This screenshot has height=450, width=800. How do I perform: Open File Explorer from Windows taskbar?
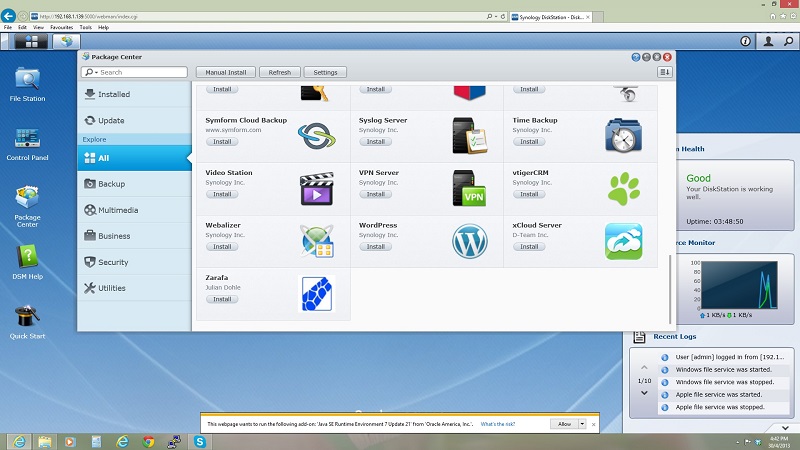point(44,441)
